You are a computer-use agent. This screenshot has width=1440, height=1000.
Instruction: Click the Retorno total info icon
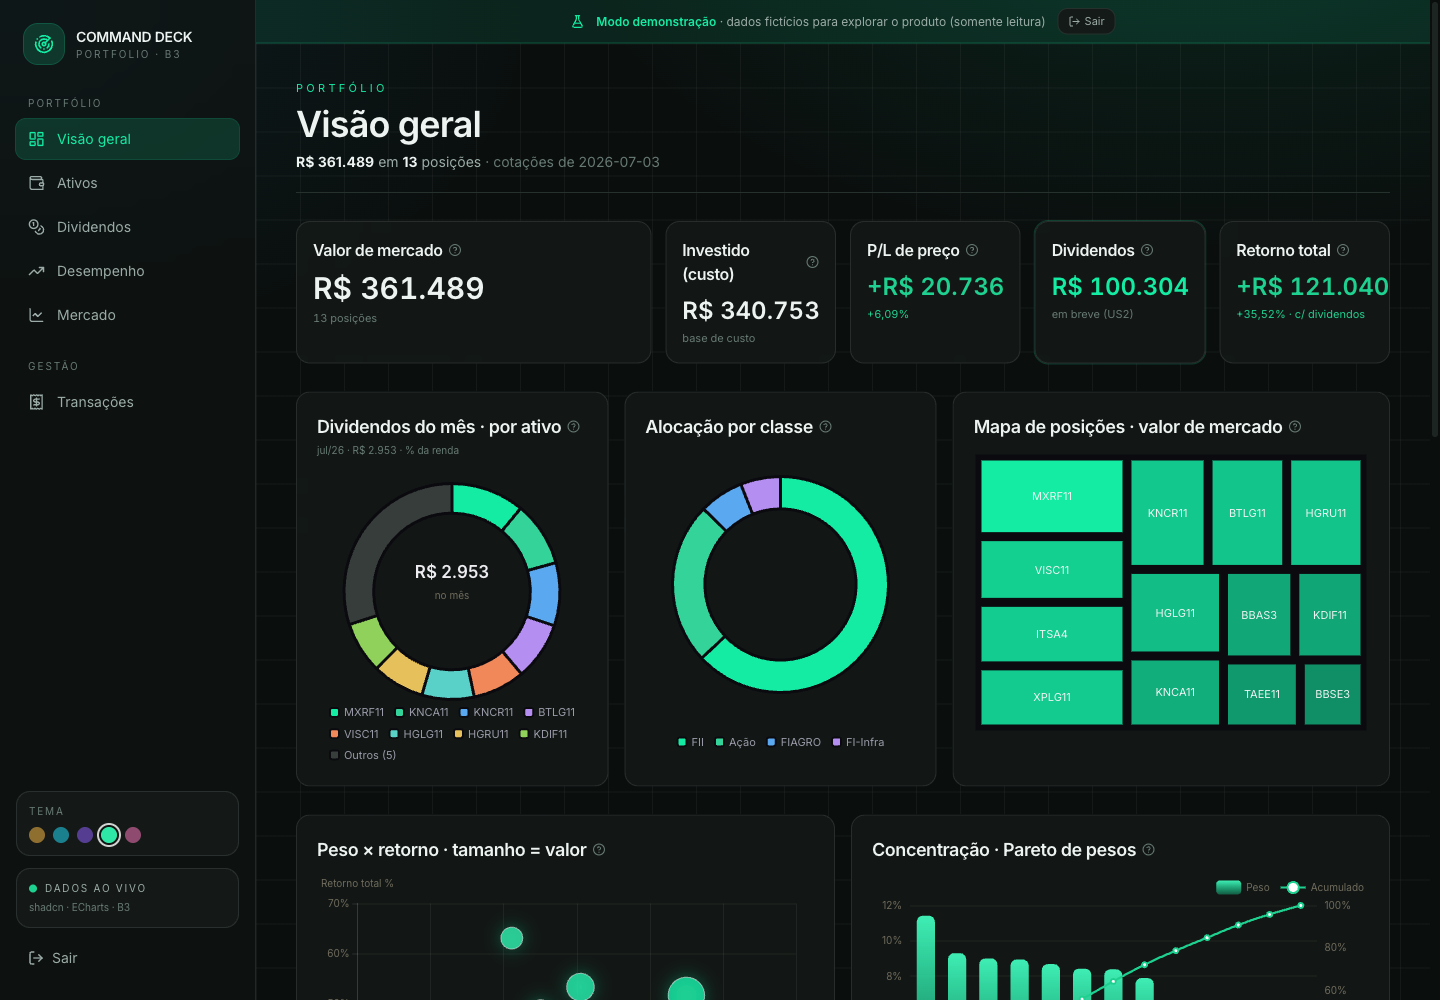1343,250
